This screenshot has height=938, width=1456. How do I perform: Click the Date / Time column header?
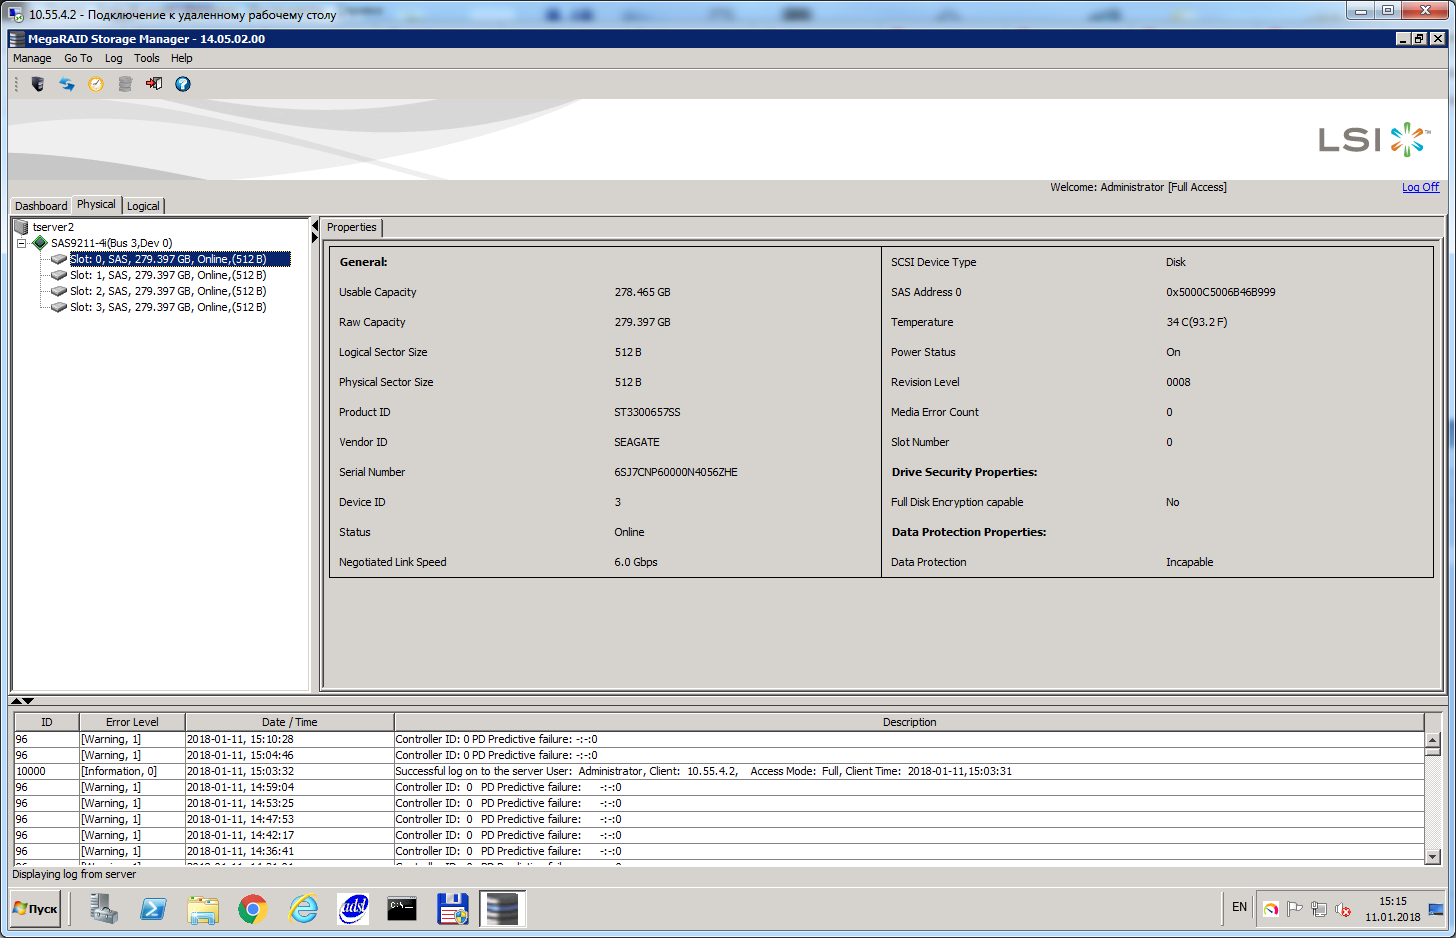(289, 722)
